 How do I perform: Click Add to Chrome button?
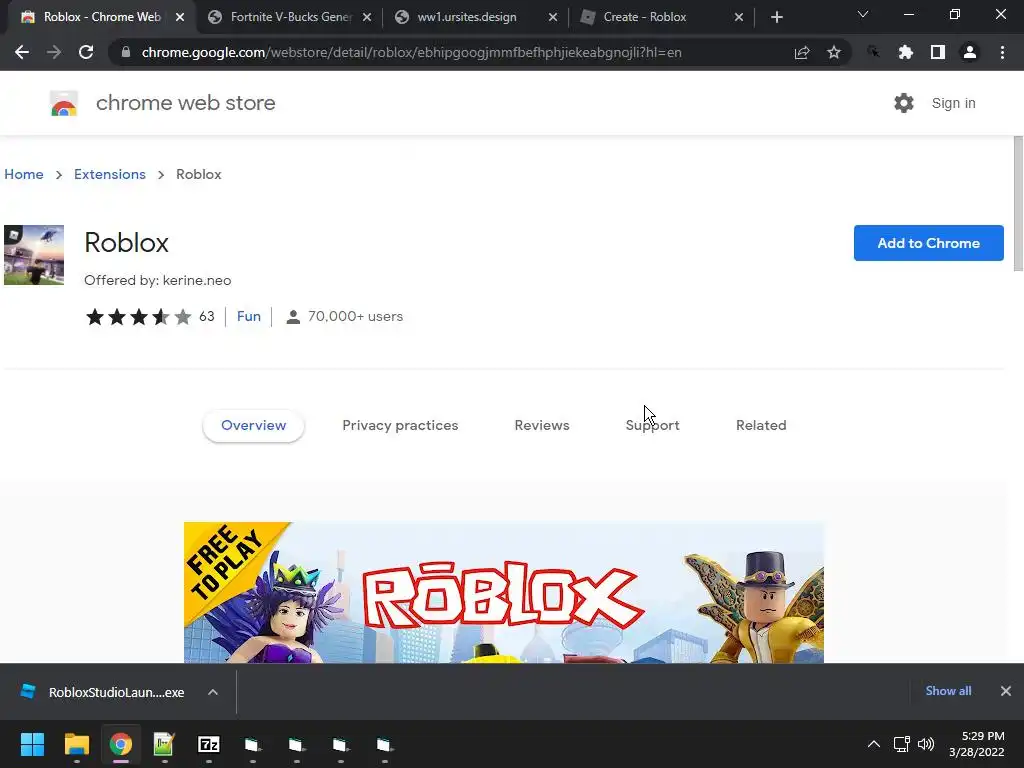coord(929,243)
